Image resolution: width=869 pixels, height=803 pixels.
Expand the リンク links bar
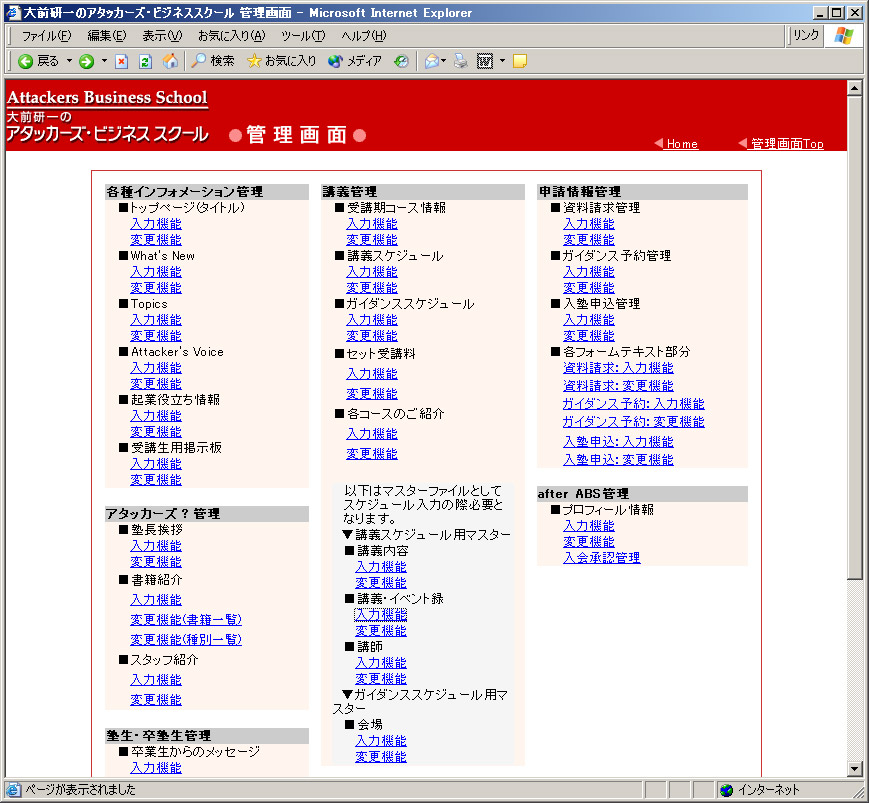805,35
